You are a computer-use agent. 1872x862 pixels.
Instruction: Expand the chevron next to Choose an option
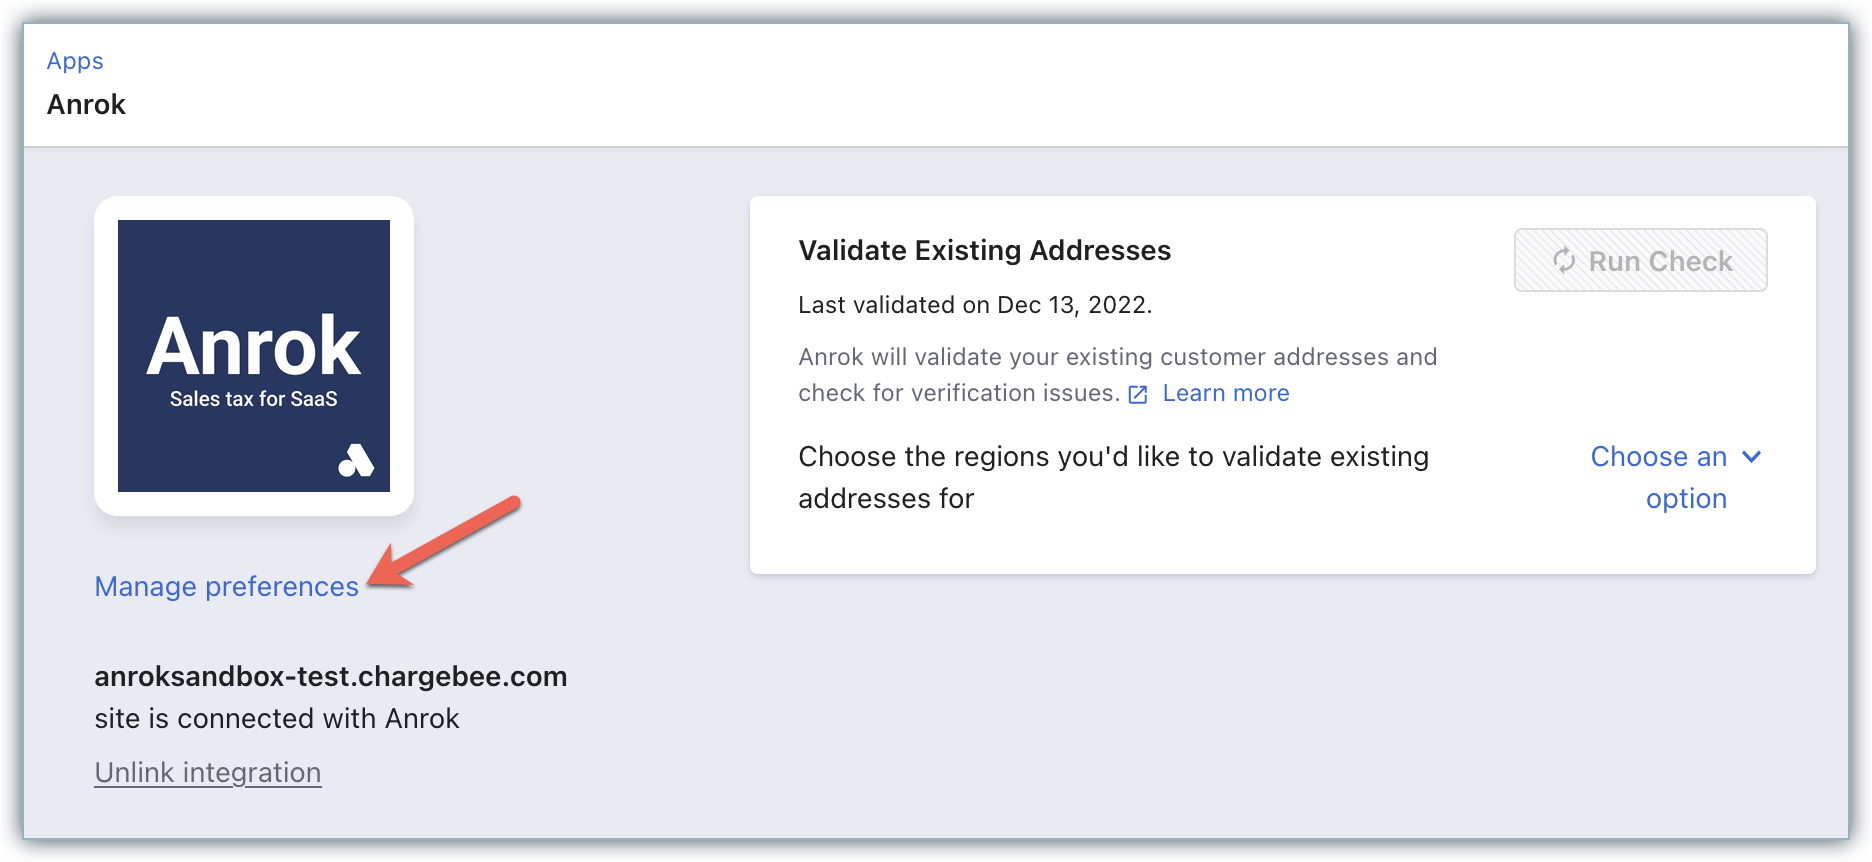point(1751,457)
